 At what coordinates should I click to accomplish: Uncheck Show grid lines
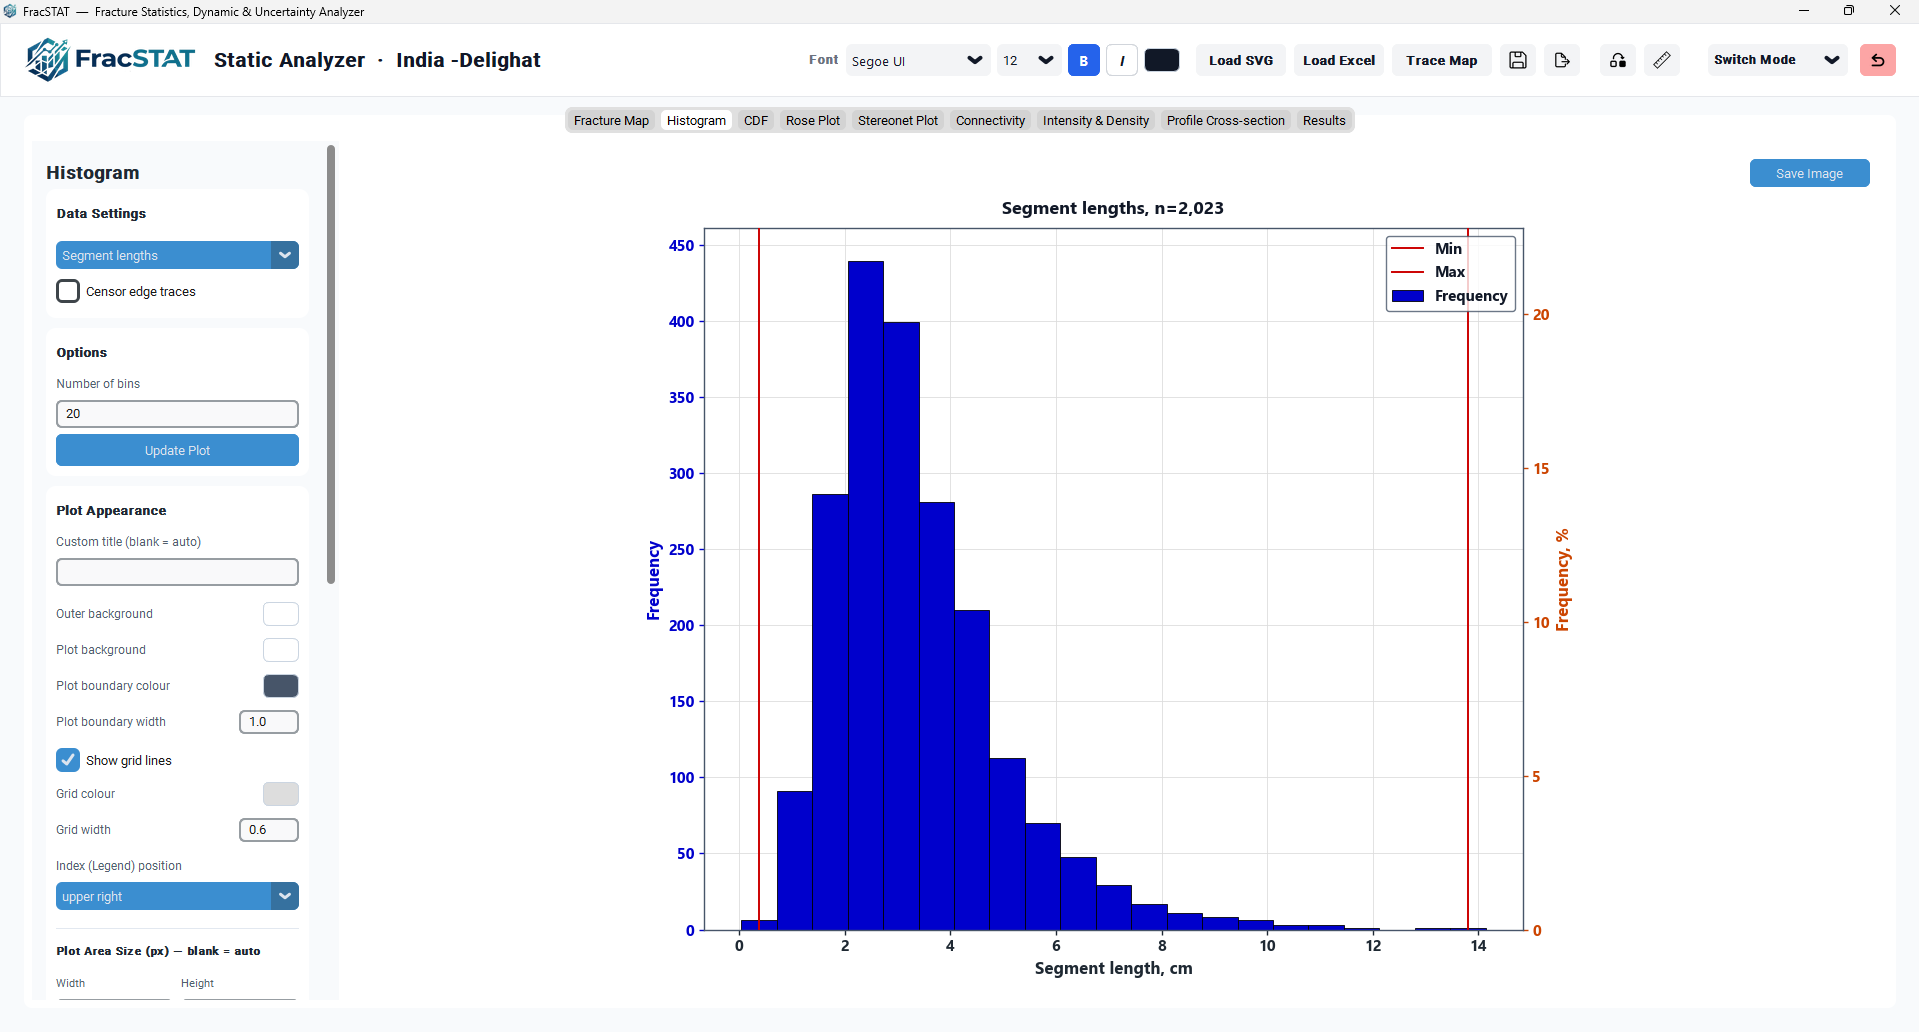click(x=68, y=760)
